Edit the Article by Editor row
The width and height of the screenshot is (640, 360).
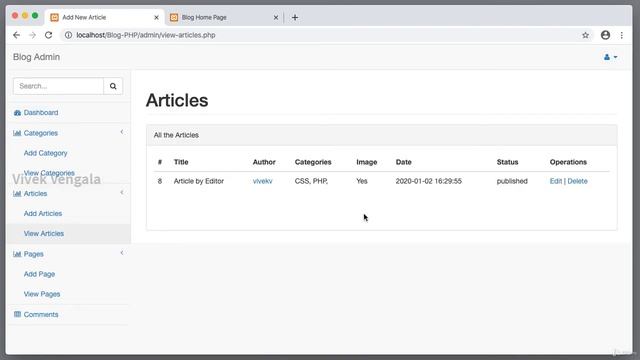coord(556,181)
